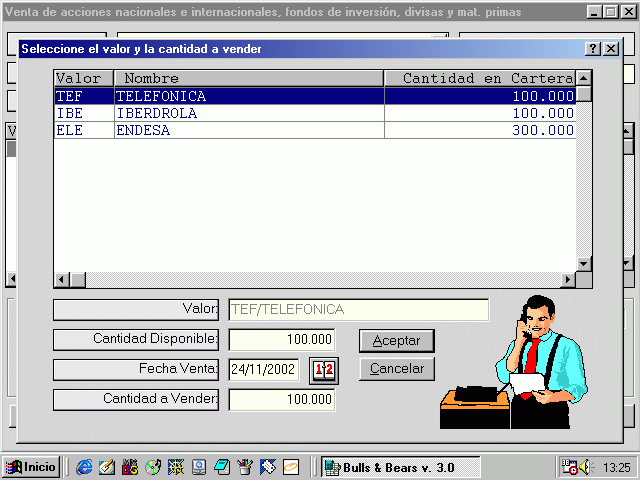Open the pencil-and-paper quick launch icon
Screen dimensions: 640x480
(x=107, y=467)
